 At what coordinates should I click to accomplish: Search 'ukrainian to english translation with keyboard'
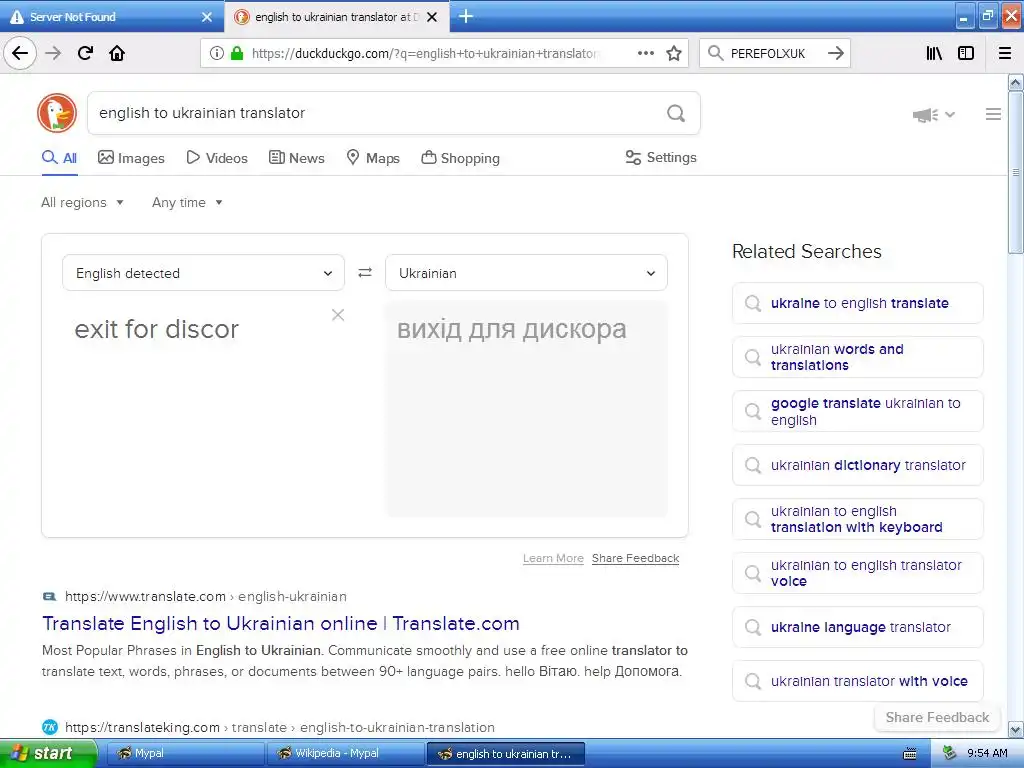(857, 519)
